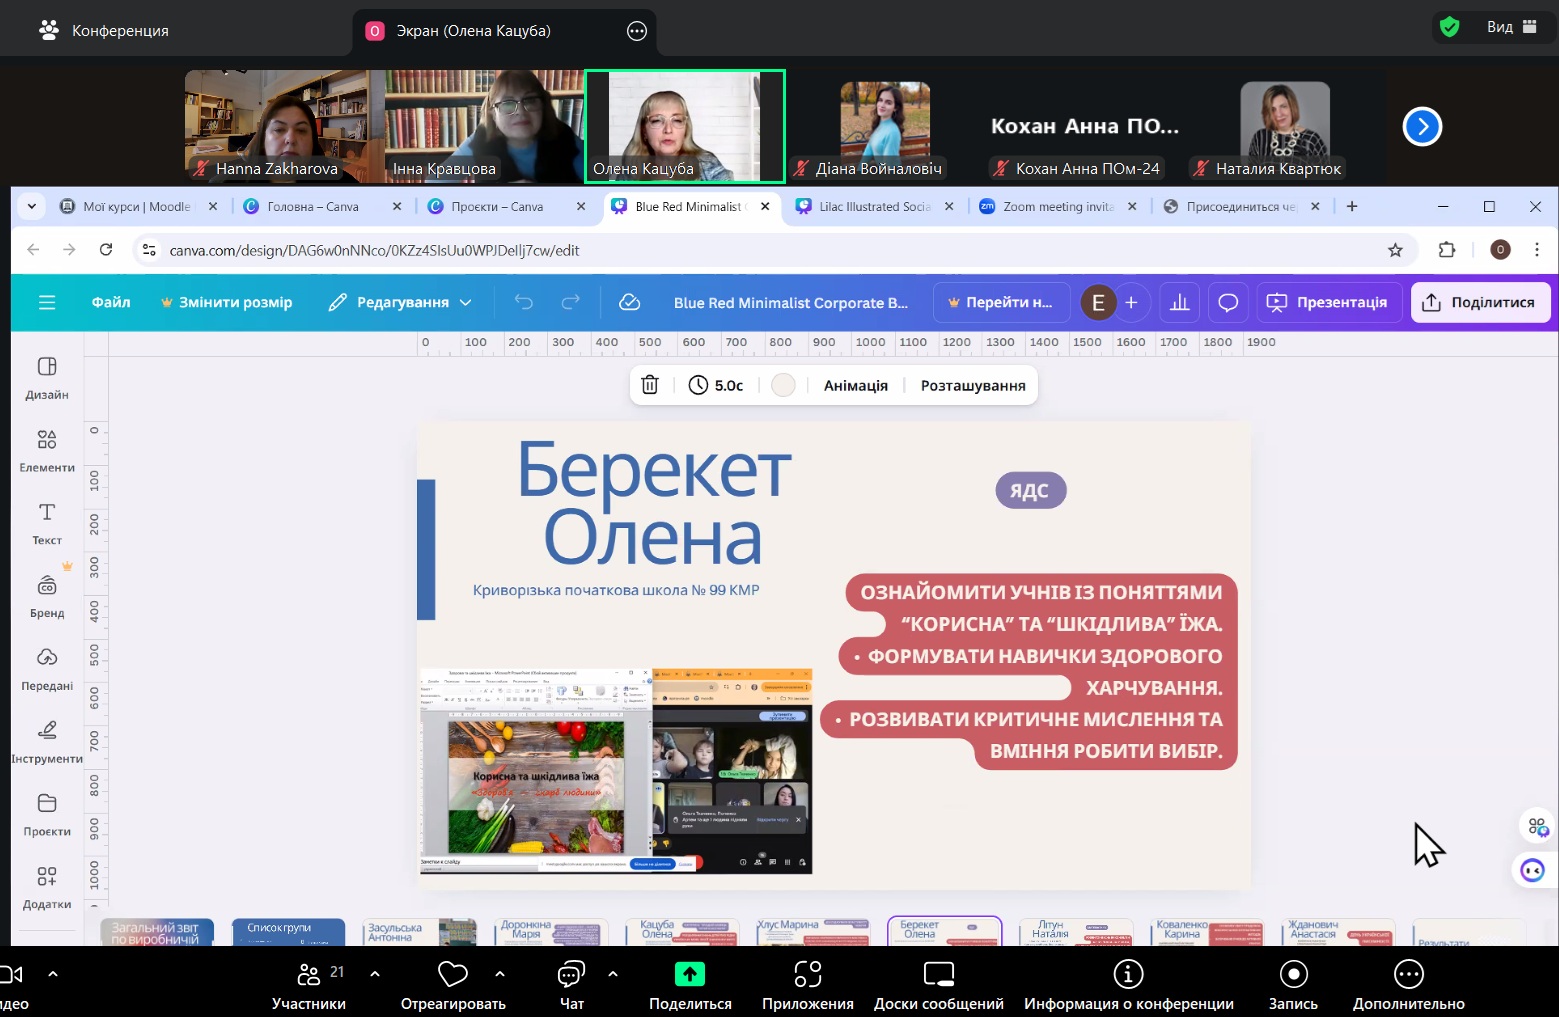Expand the participants options chevron
This screenshot has height=1017, width=1559.
tap(375, 973)
